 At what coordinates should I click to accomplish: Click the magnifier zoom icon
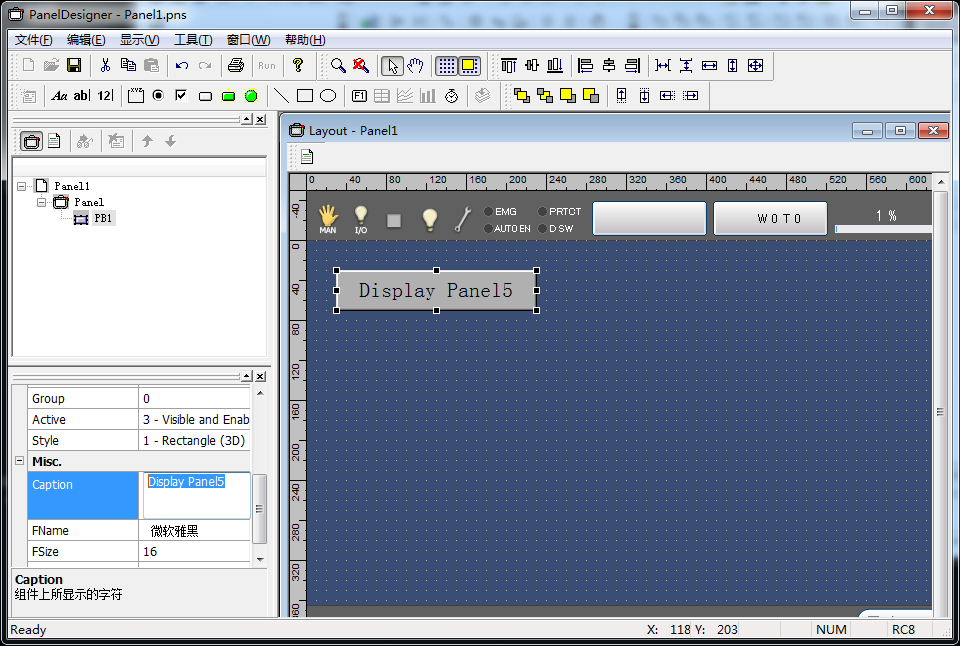tap(339, 66)
